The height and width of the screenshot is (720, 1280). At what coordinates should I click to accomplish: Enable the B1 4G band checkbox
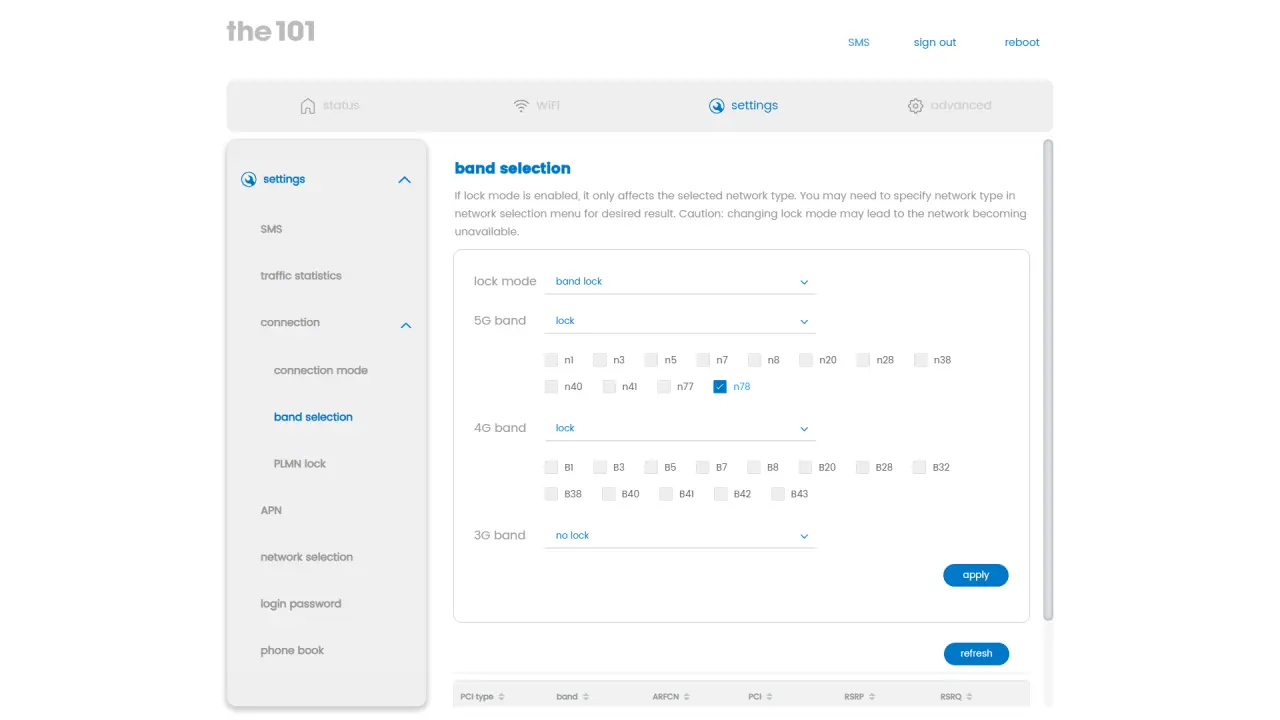551,467
